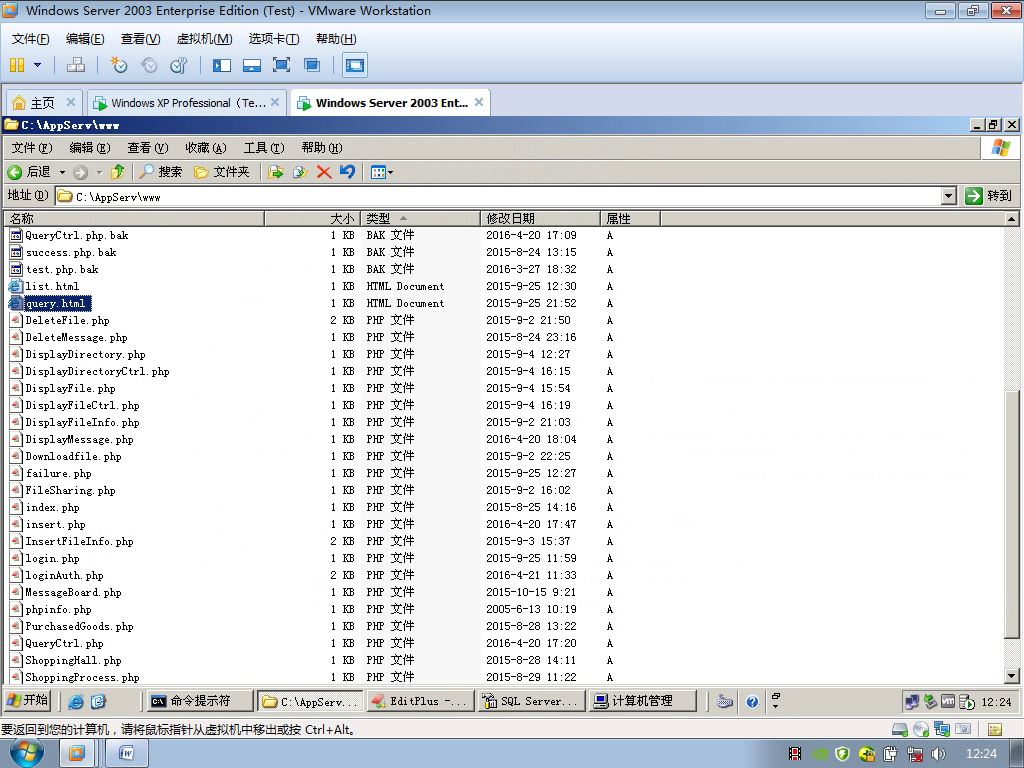Click the 转到 go button
The image size is (1024, 768).
pos(988,195)
